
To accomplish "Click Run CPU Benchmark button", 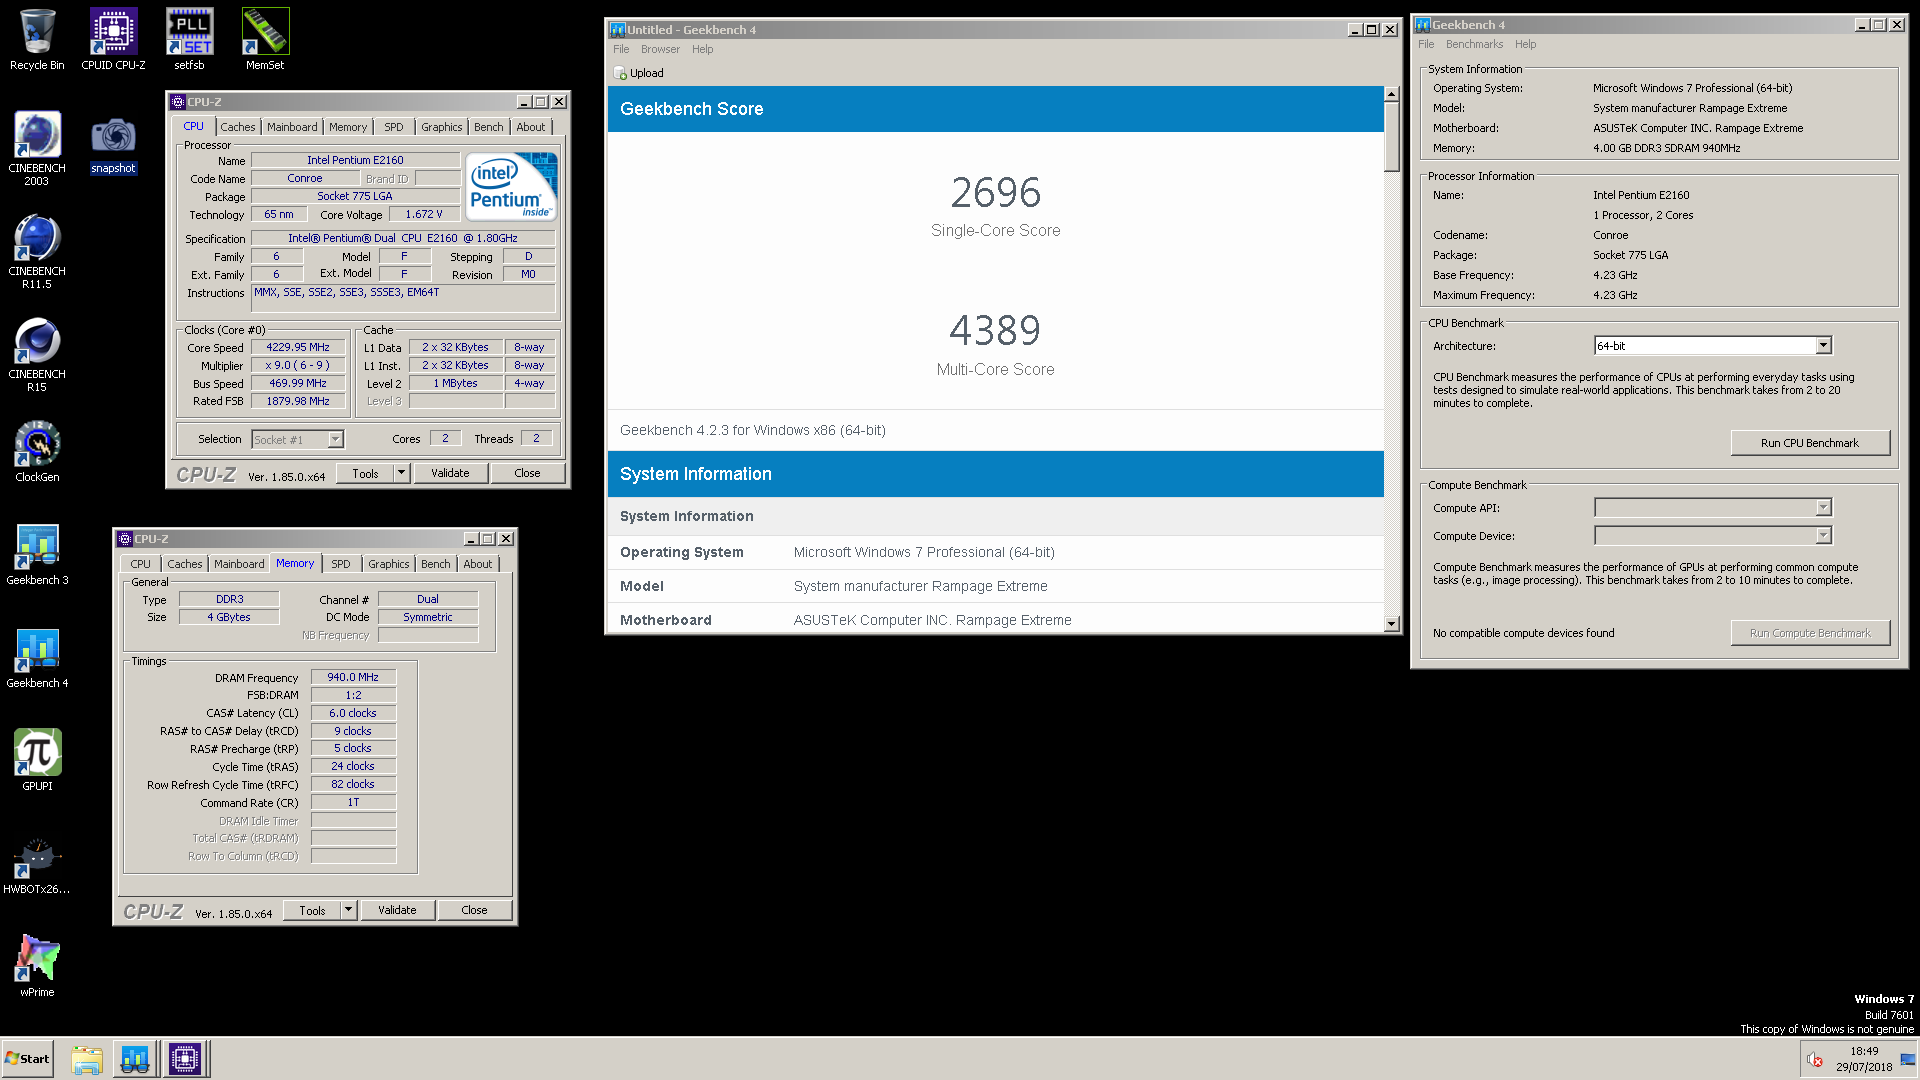I will point(1810,443).
